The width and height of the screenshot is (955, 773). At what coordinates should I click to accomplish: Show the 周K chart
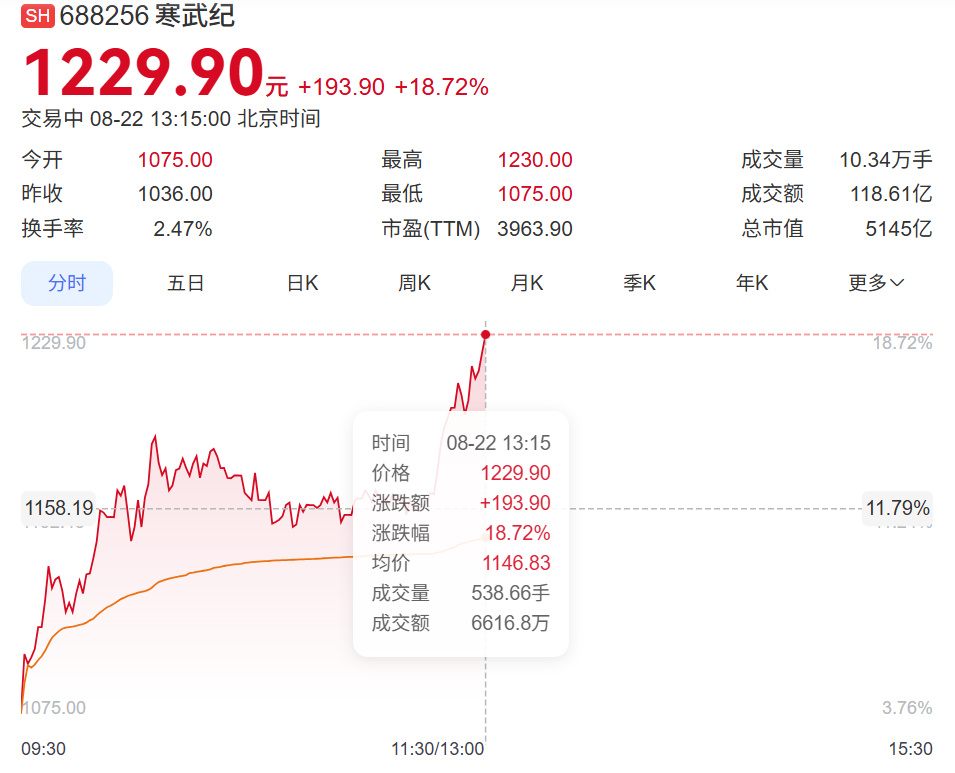pyautogui.click(x=414, y=283)
